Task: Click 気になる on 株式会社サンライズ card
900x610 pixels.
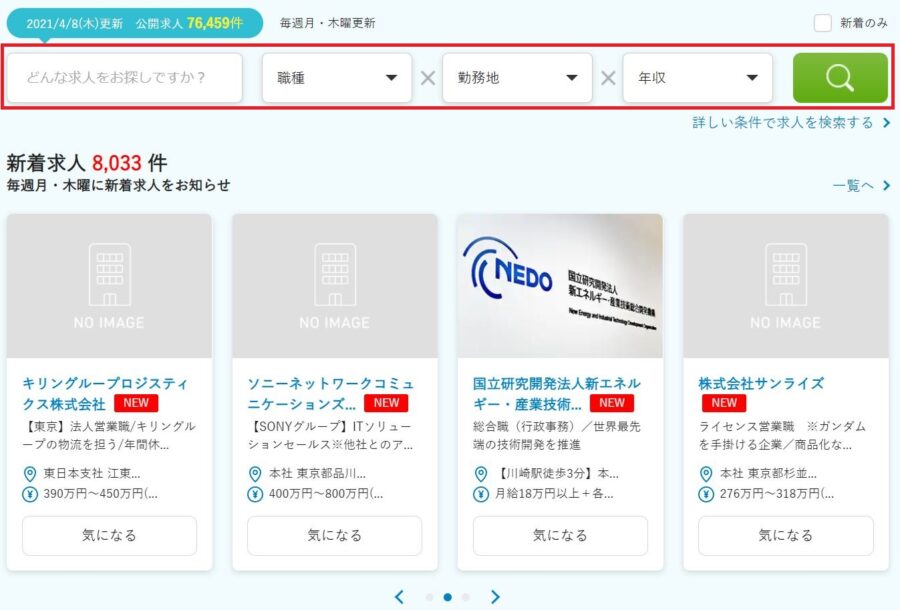Action: (786, 535)
